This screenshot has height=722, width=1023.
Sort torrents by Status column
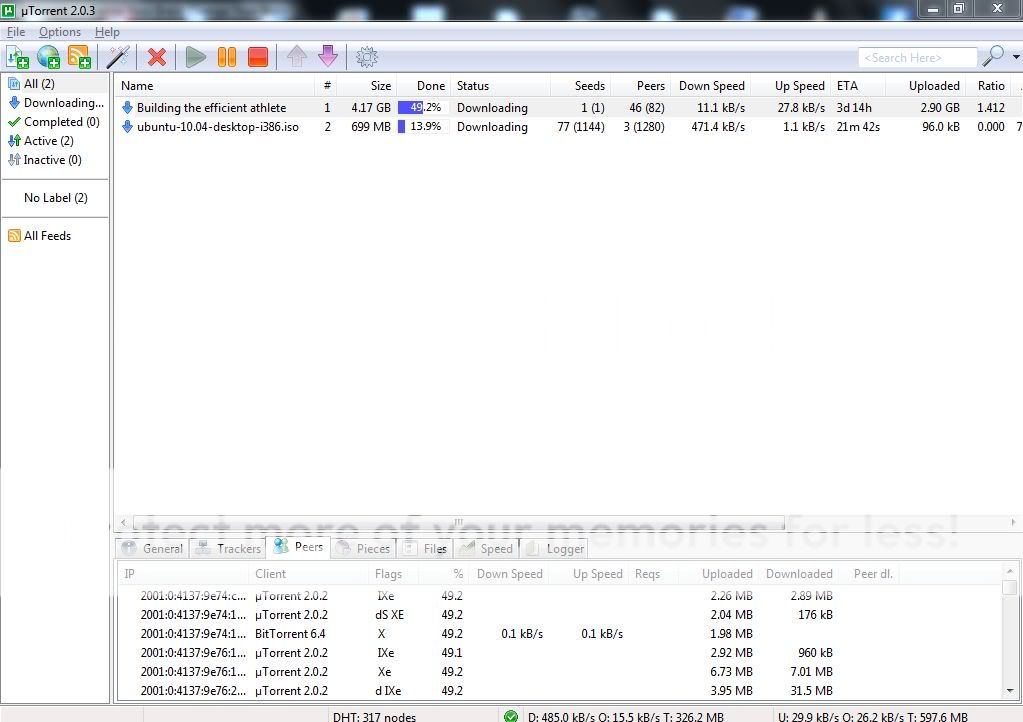pos(500,85)
